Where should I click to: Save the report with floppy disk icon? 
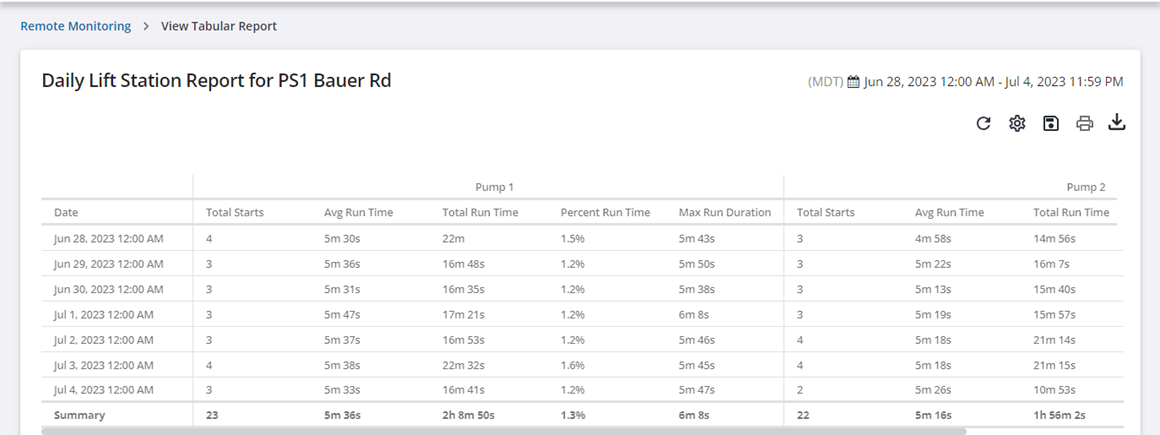coord(1050,123)
